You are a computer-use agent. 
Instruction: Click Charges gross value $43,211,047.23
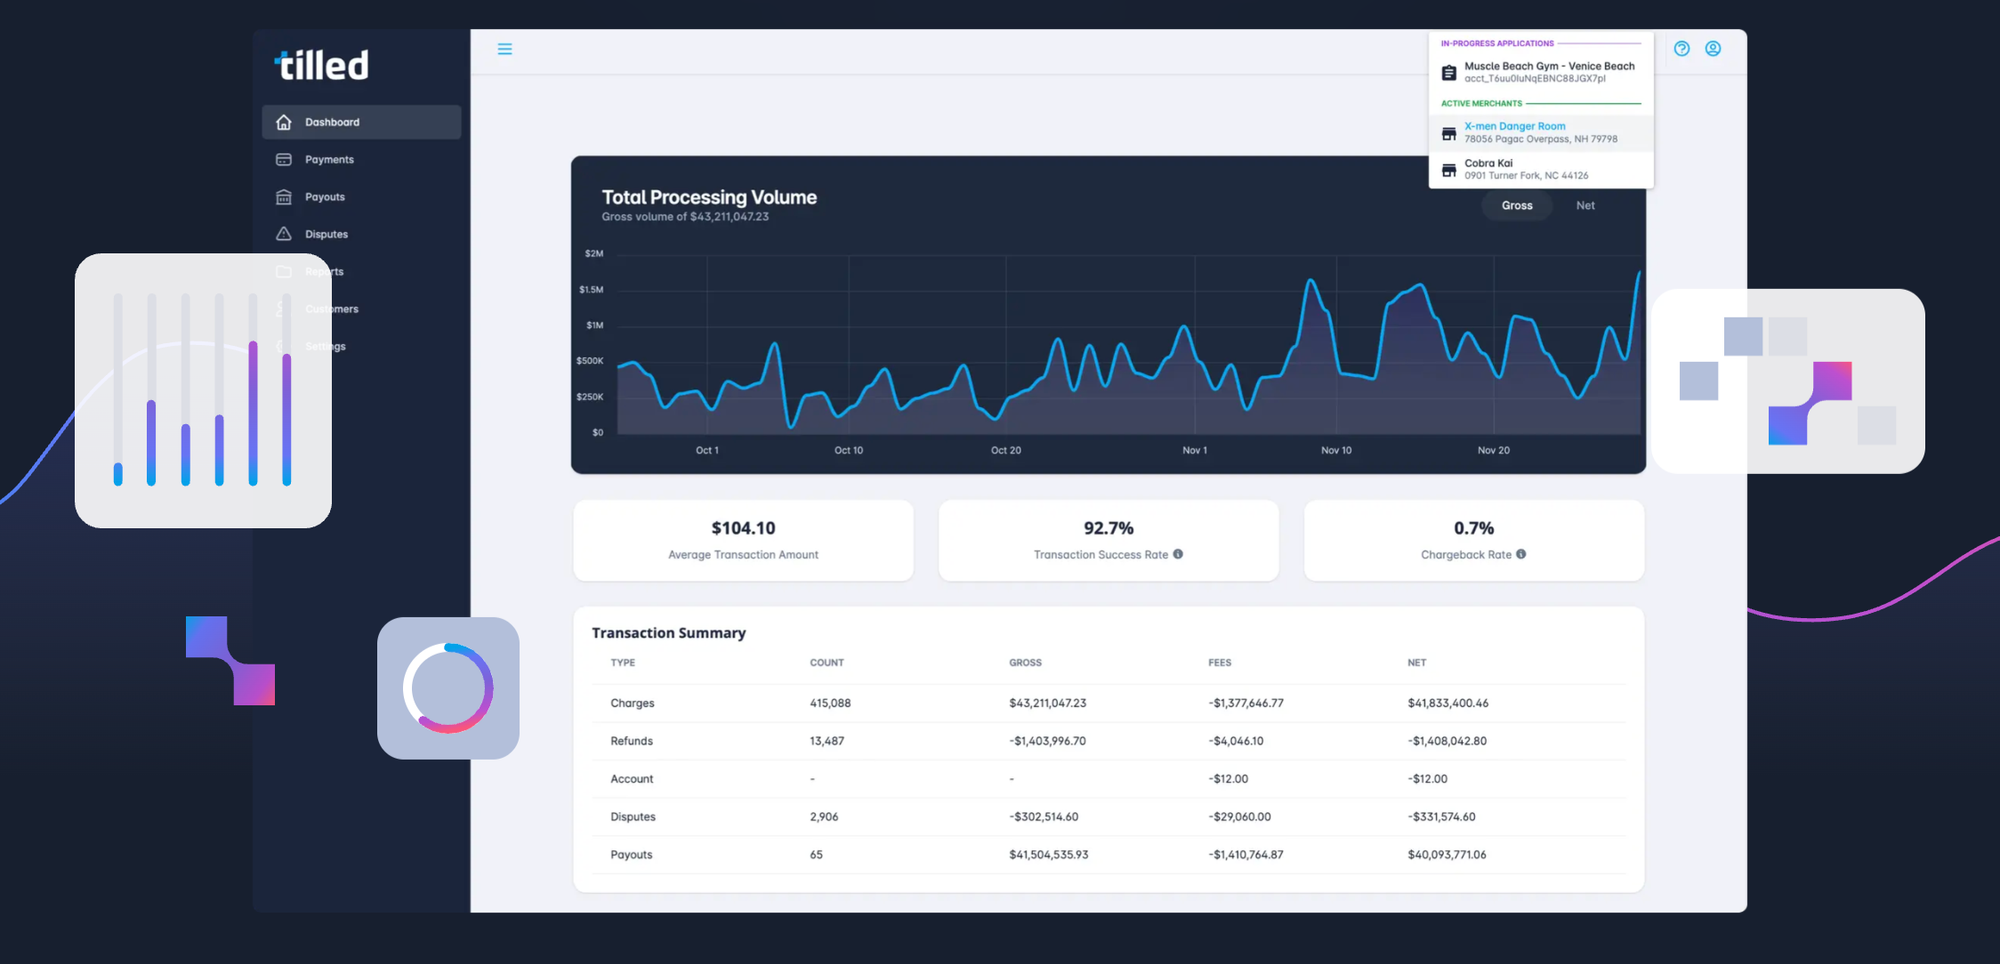tap(1048, 703)
